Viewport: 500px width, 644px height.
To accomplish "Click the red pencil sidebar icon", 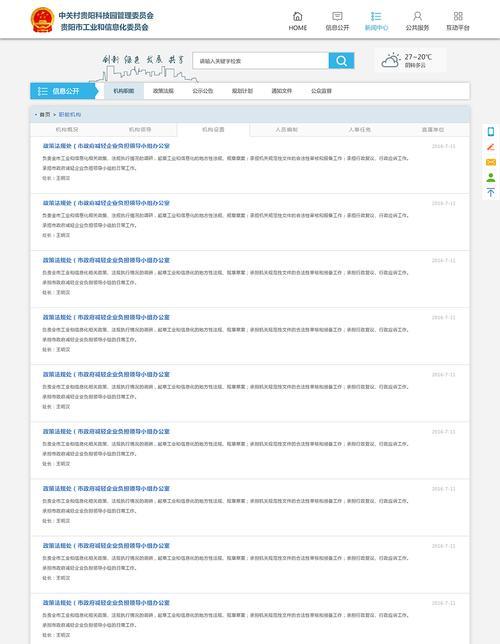I will (x=491, y=147).
